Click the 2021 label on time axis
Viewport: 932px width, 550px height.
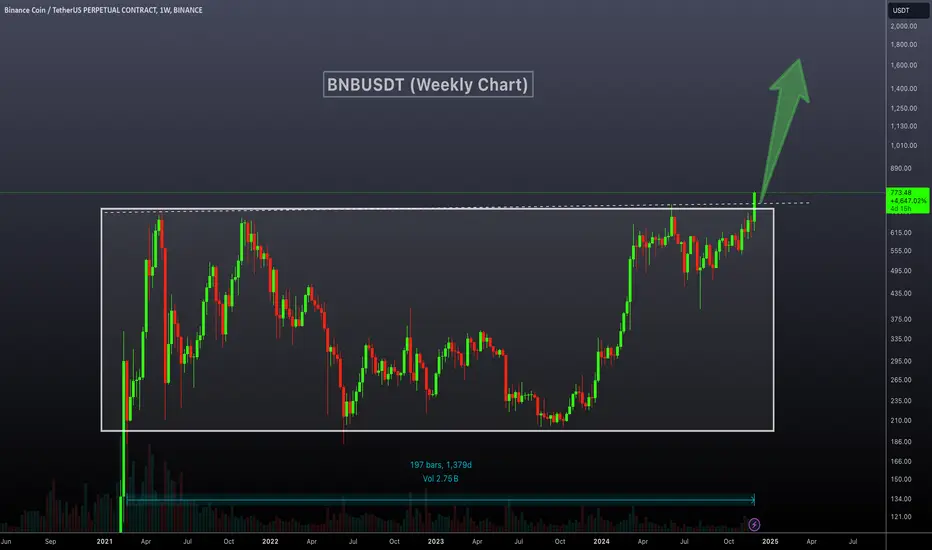105,542
